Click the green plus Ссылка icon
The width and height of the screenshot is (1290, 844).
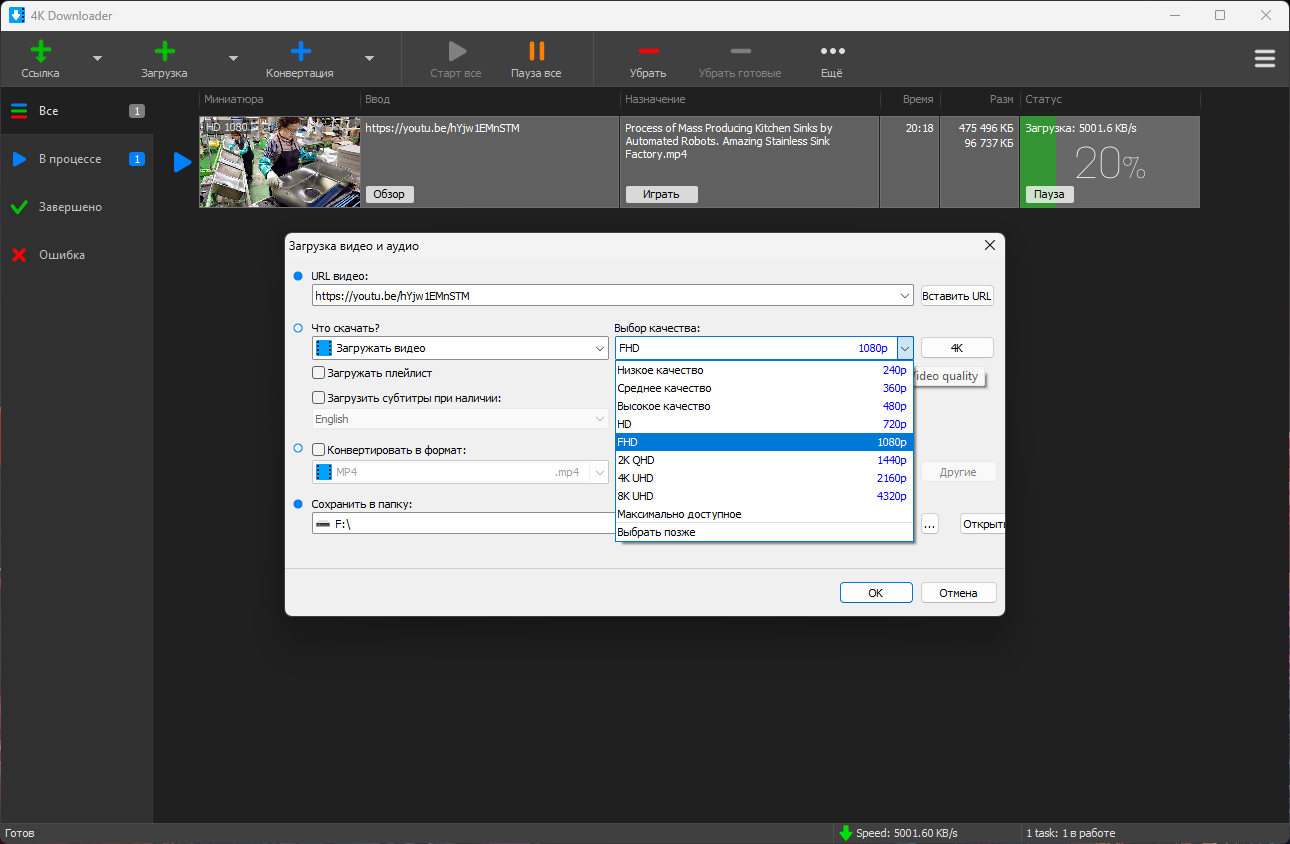[x=41, y=52]
